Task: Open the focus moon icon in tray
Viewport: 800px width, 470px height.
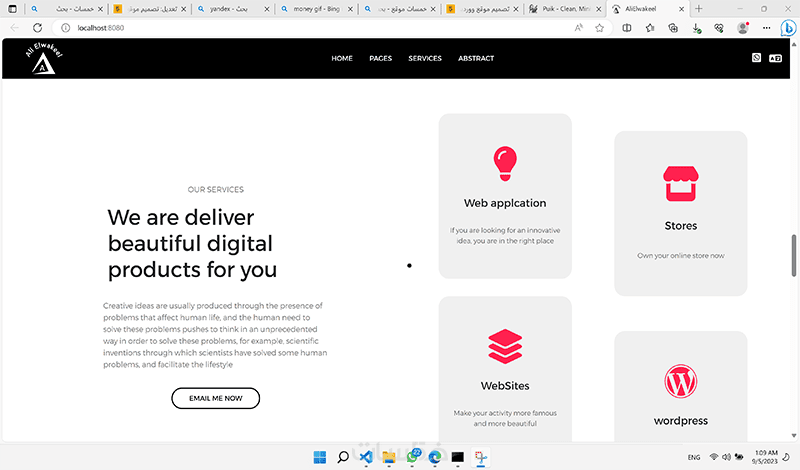Action: point(787,457)
